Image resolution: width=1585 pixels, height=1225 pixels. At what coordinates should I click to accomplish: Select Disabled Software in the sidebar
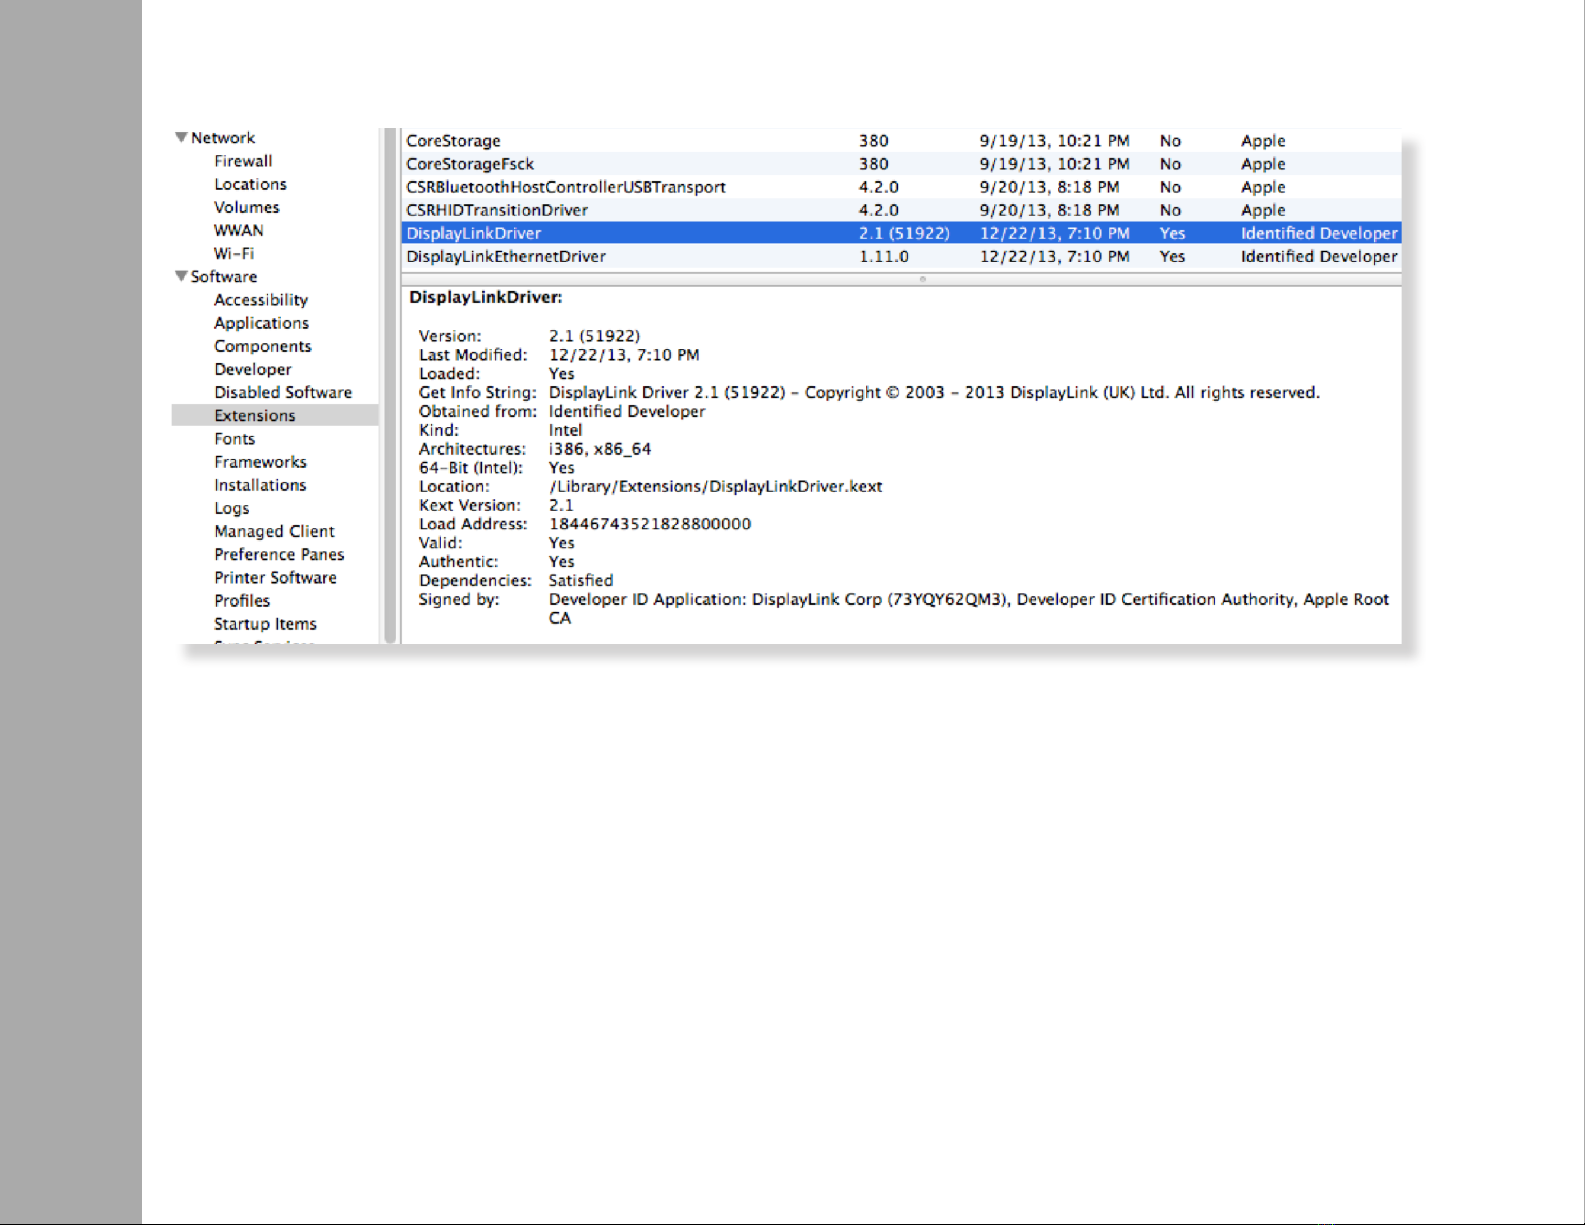283,392
